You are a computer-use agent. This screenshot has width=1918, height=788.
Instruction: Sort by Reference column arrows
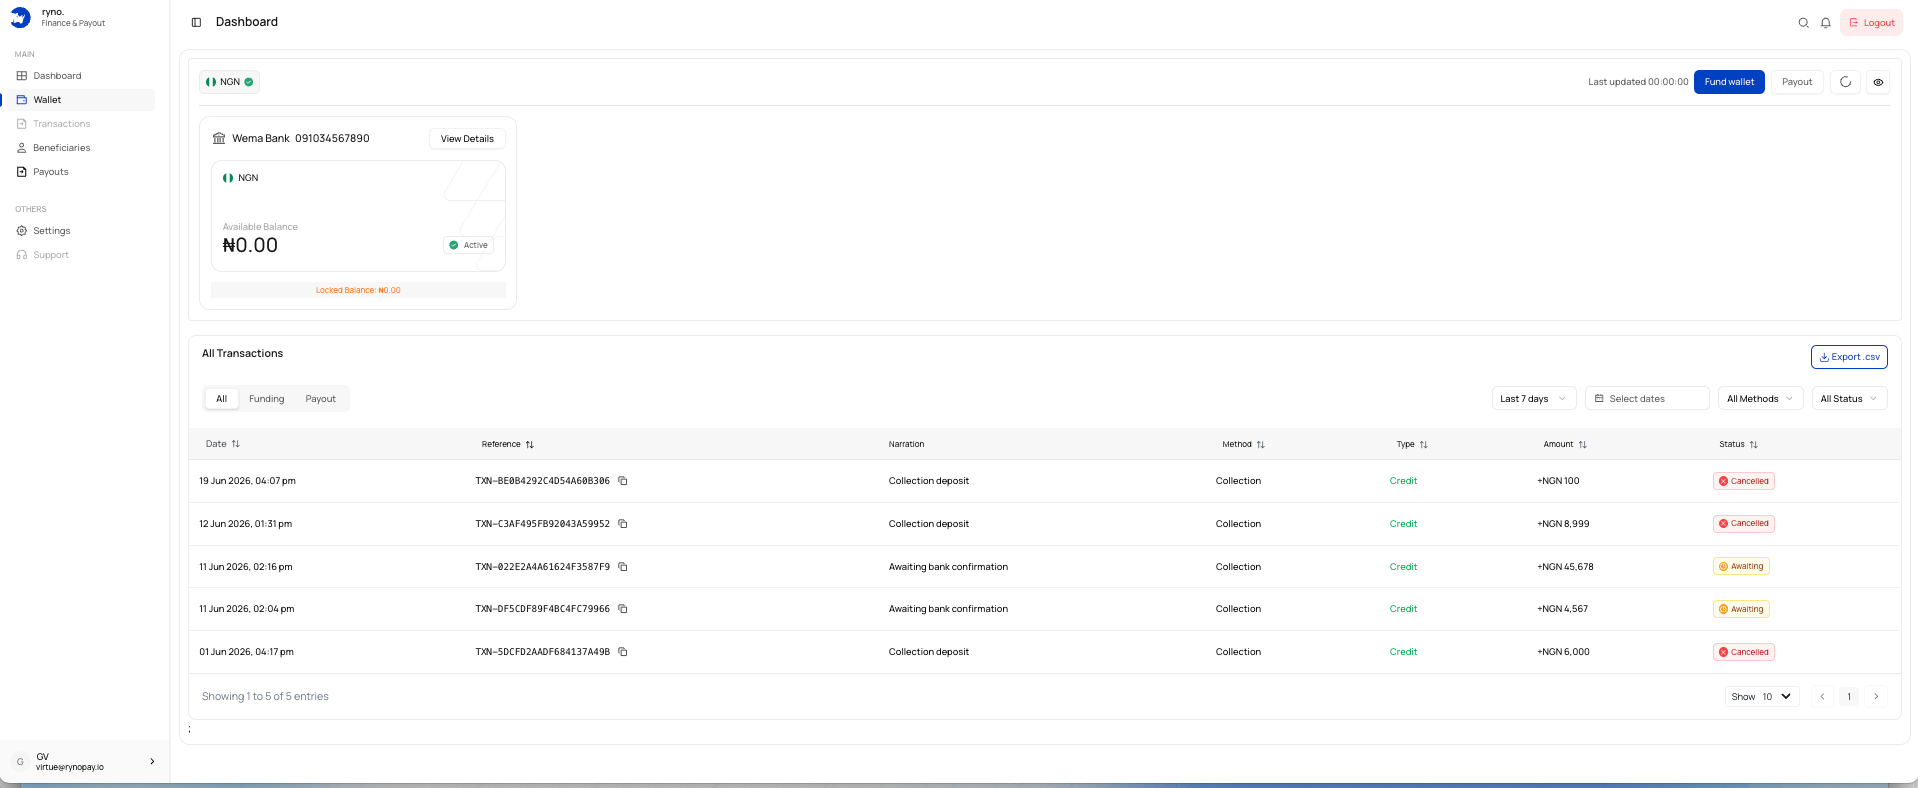click(530, 444)
